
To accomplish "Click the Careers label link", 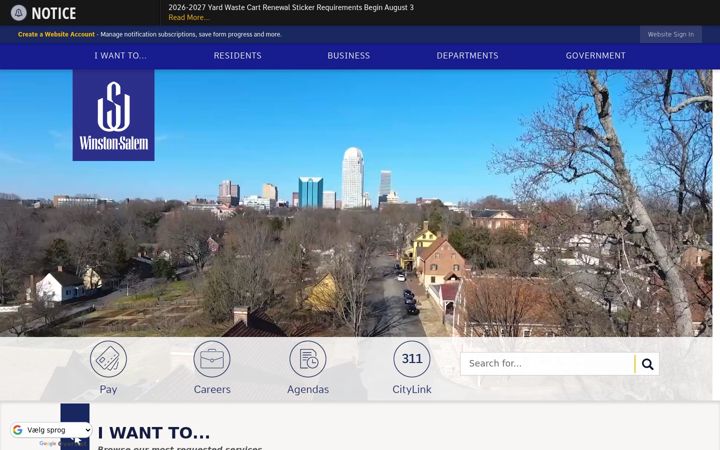I will tap(212, 389).
